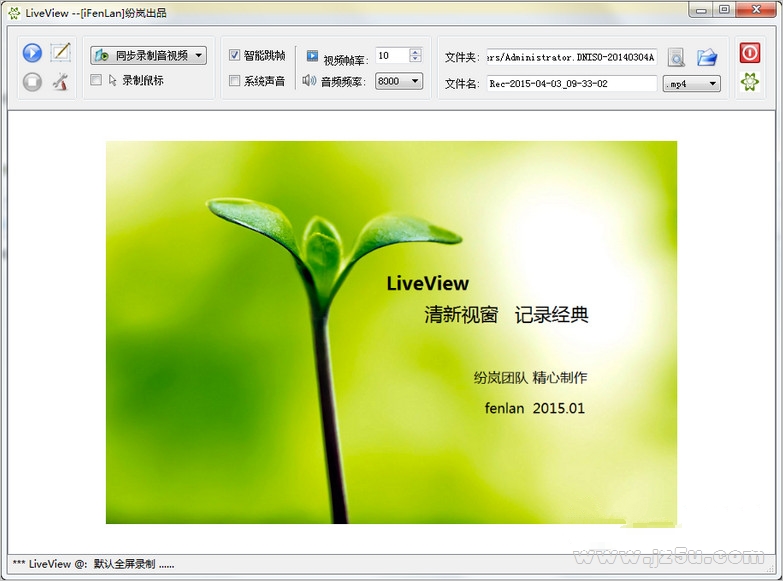Click the video frame rate film icon
783x581 pixels.
coord(312,55)
